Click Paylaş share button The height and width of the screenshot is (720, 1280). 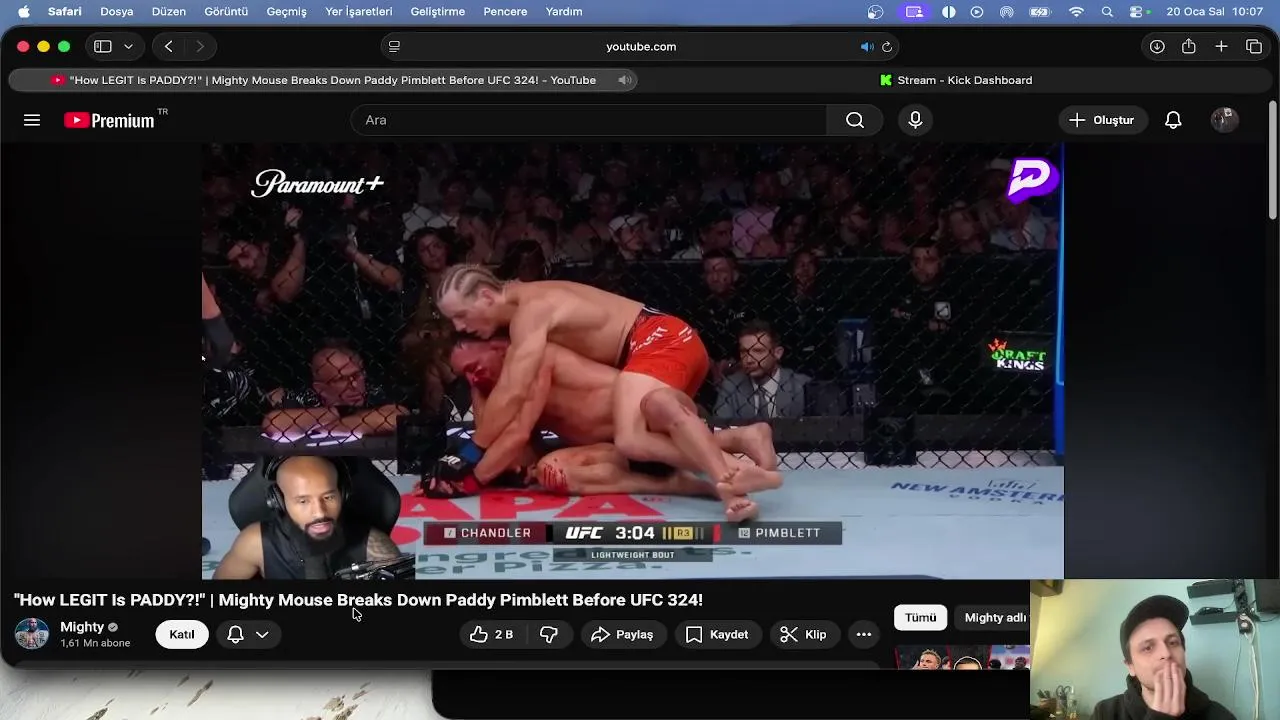tap(622, 634)
